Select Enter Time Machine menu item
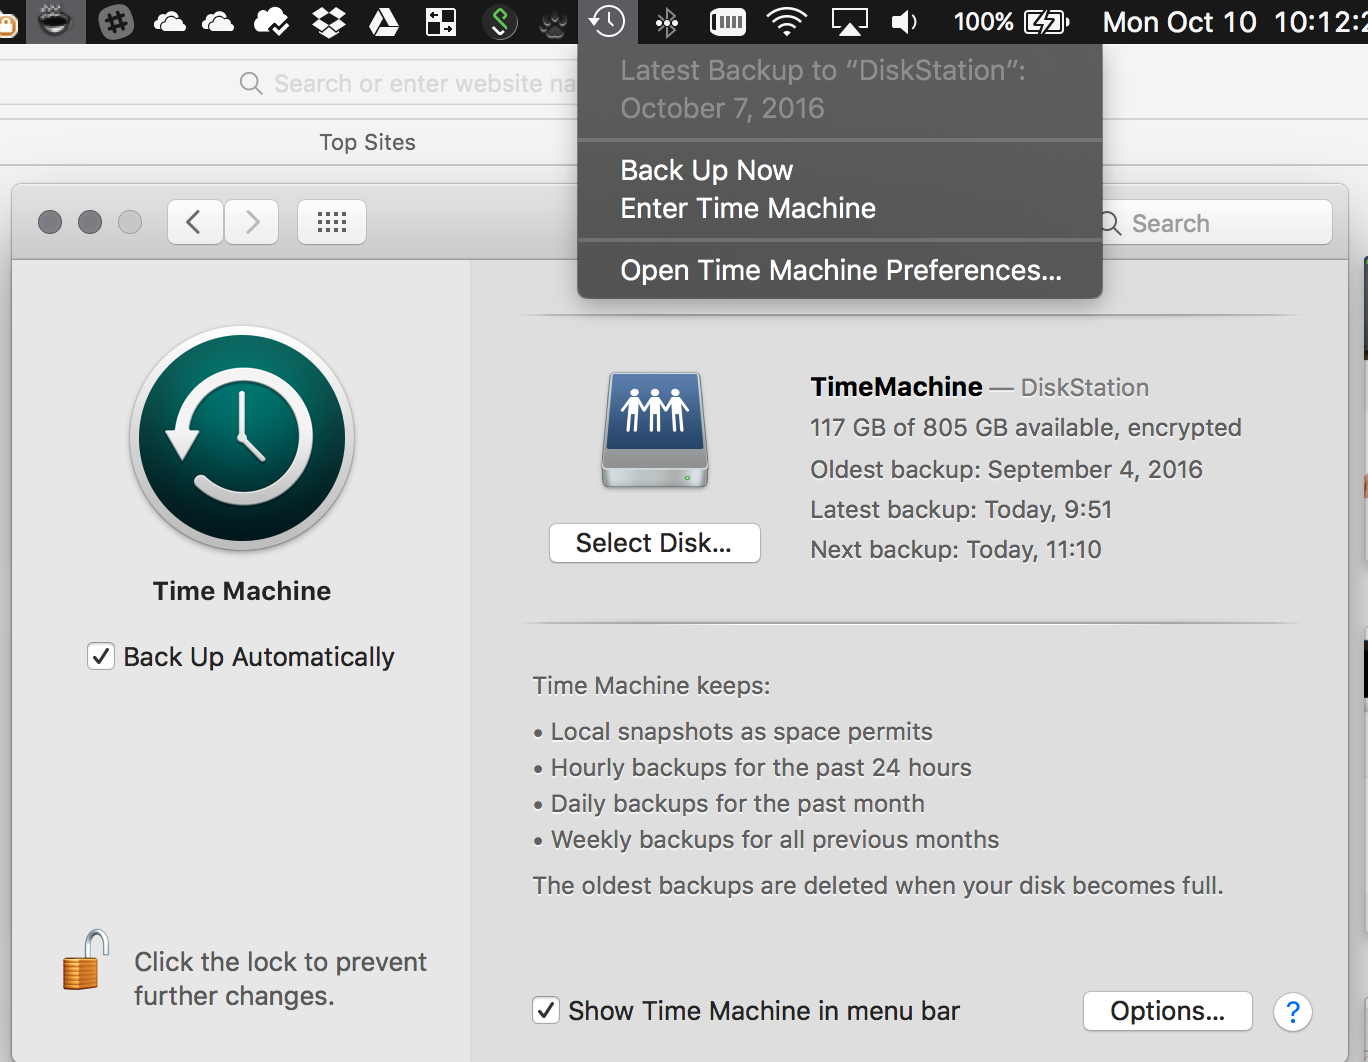 coord(840,208)
